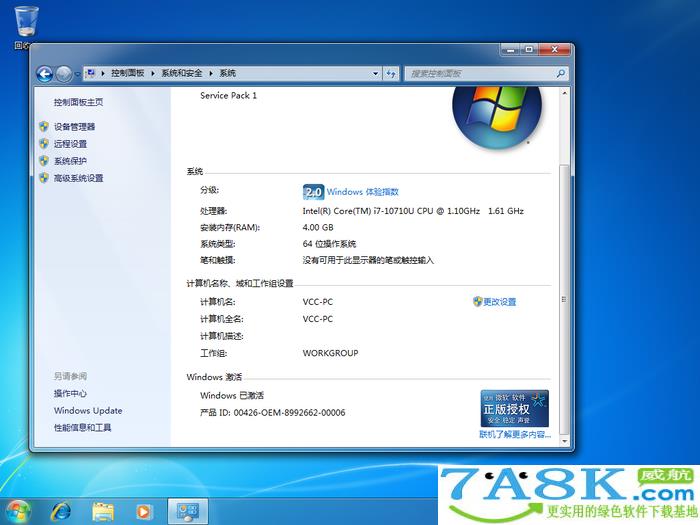700x525 pixels.
Task: Open Recycle Bin on desktop
Action: pos(25,27)
